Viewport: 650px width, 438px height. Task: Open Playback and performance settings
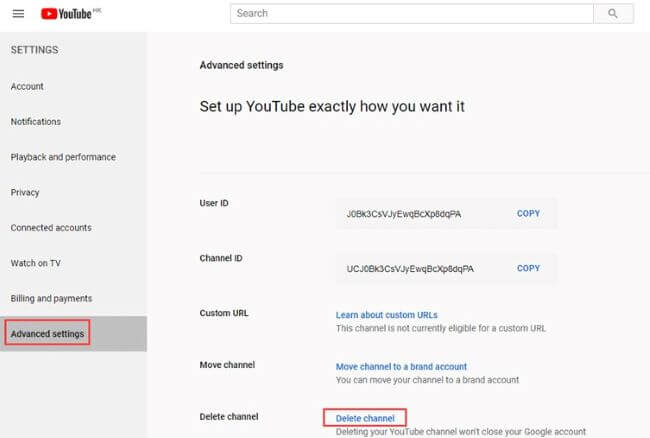pyautogui.click(x=63, y=157)
